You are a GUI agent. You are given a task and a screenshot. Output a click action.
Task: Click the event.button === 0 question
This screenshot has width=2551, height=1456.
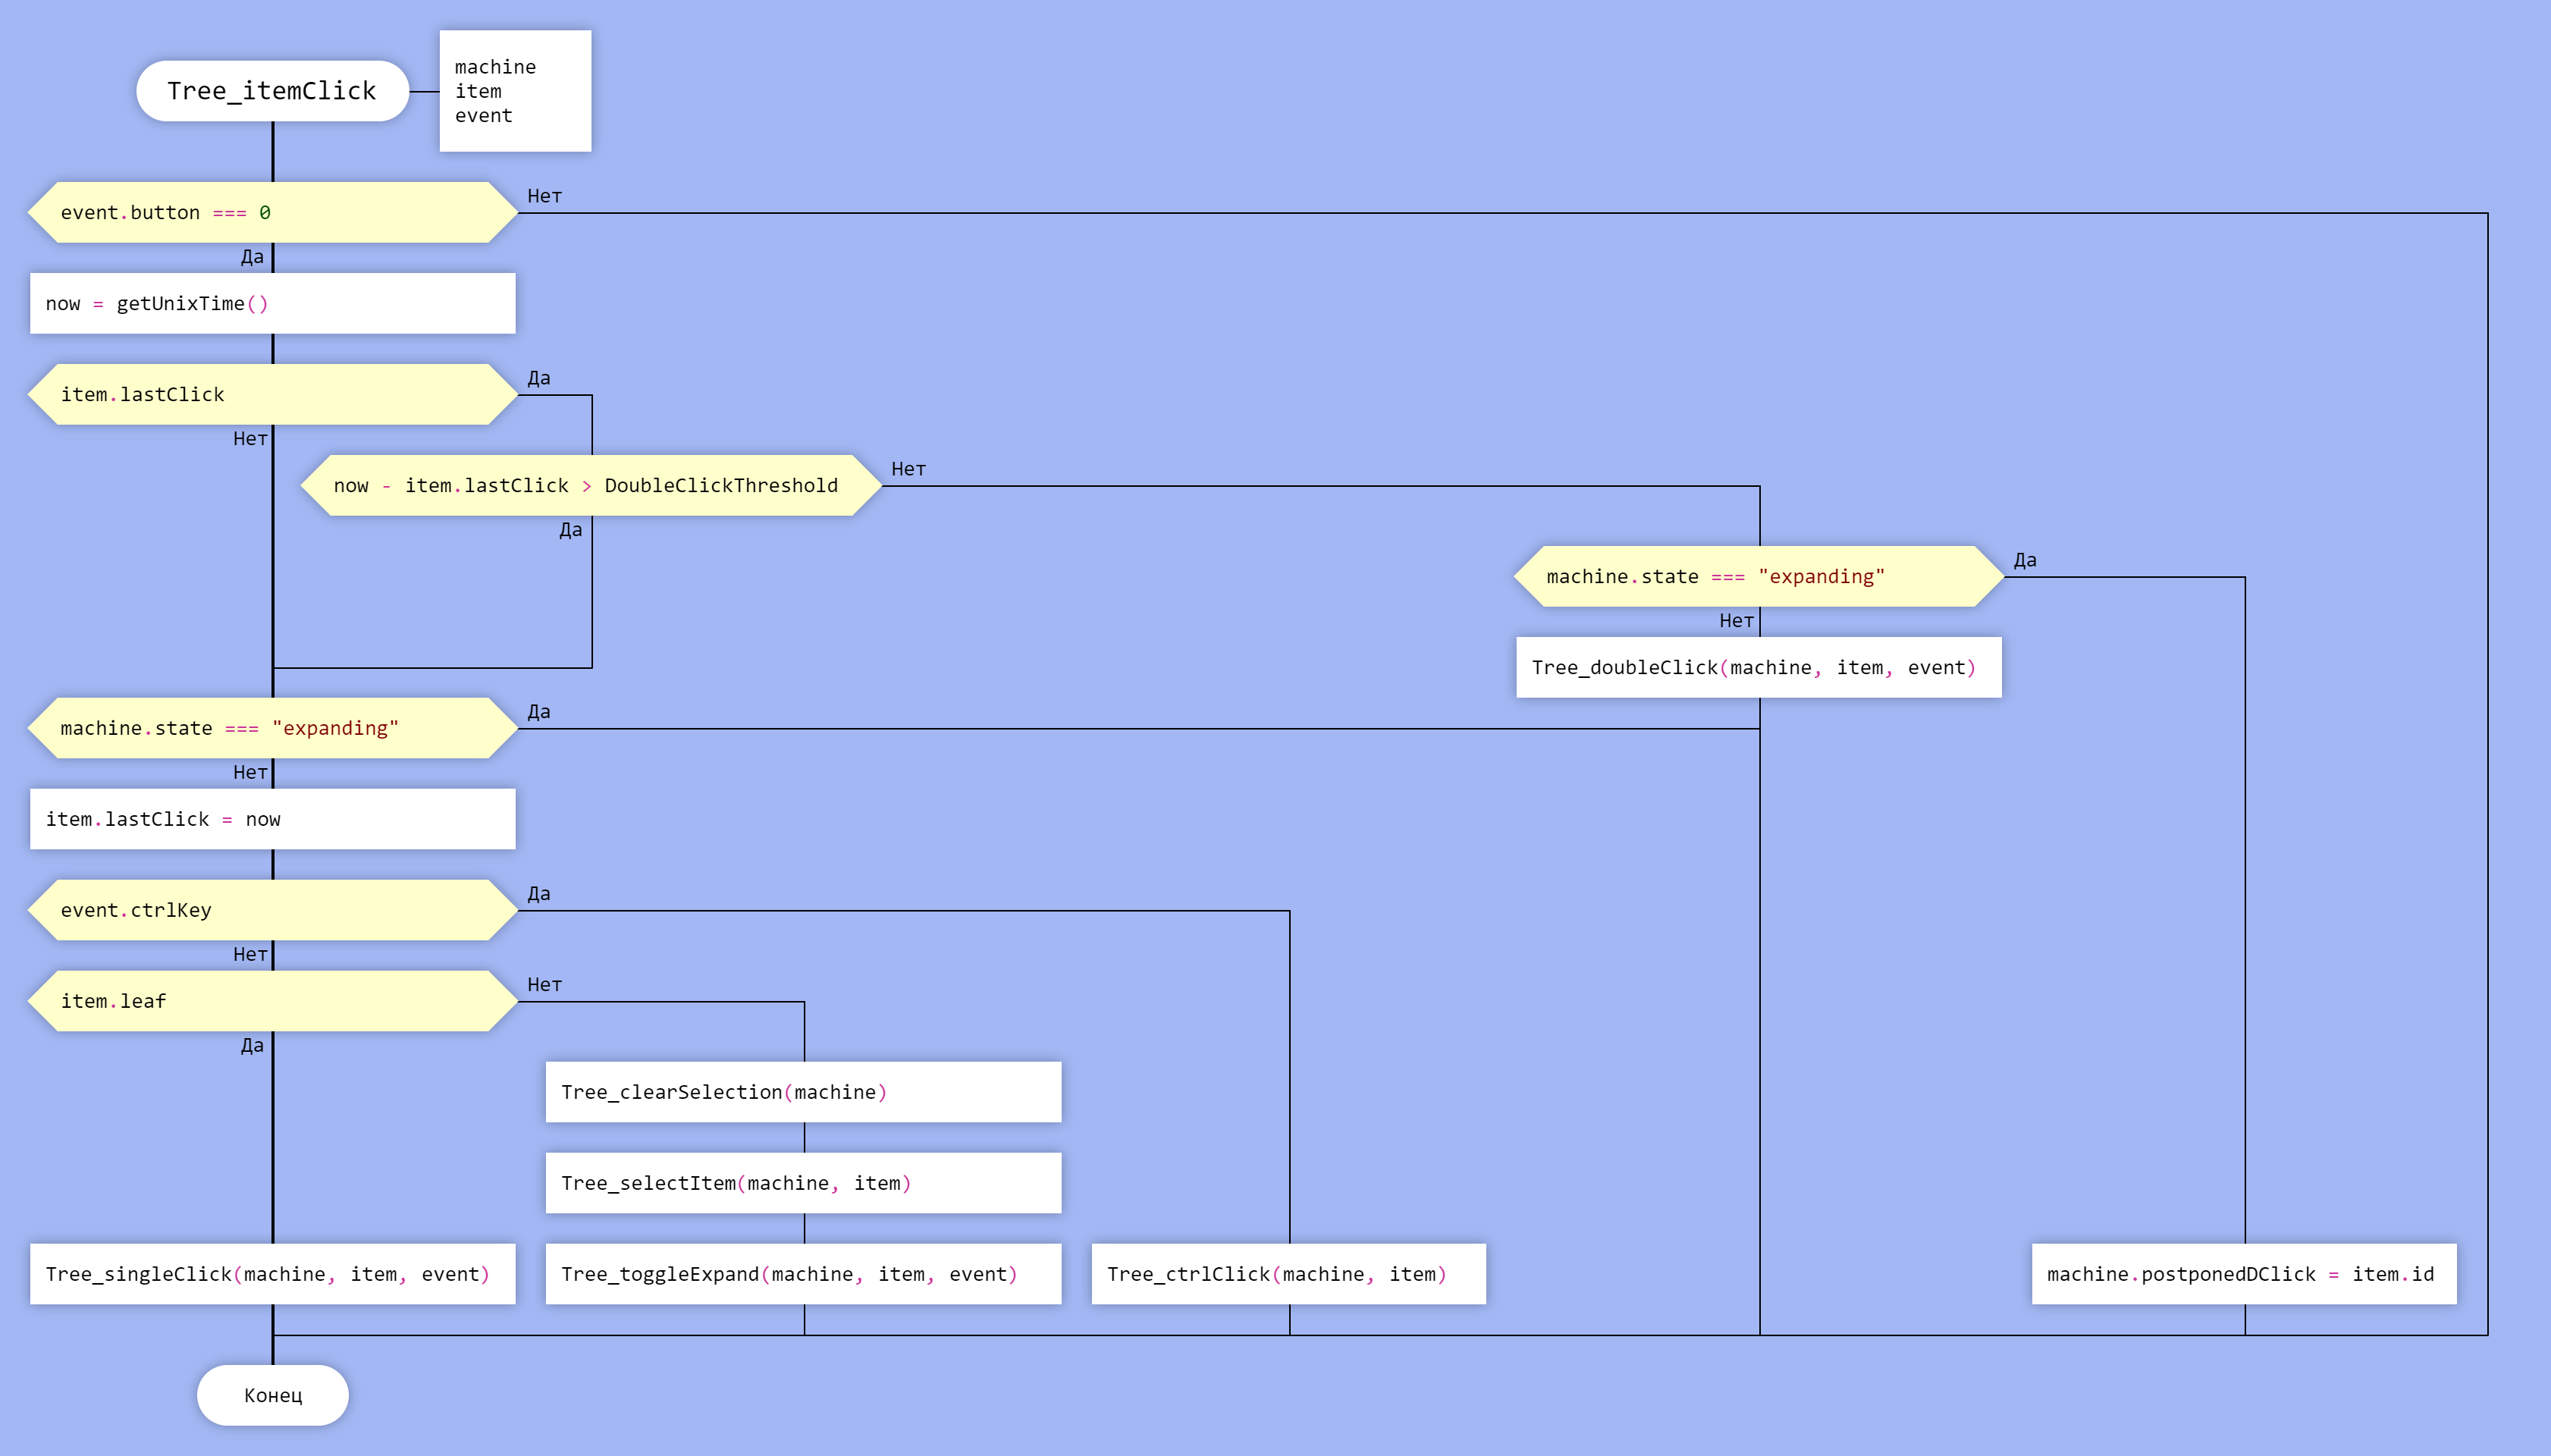[x=272, y=212]
